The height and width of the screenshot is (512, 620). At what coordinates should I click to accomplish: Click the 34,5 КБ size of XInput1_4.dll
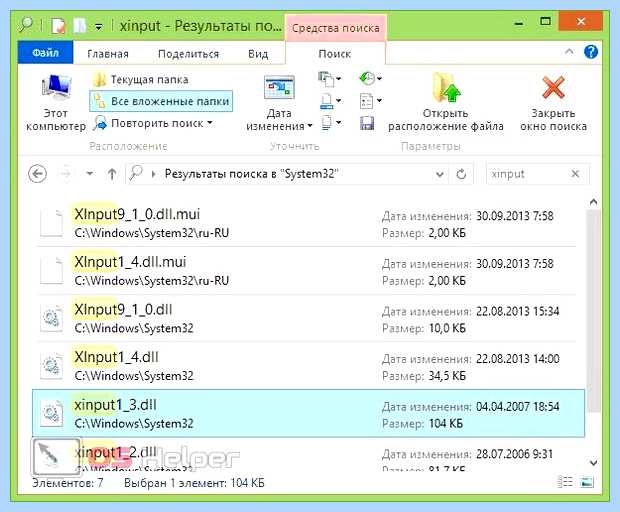(447, 376)
